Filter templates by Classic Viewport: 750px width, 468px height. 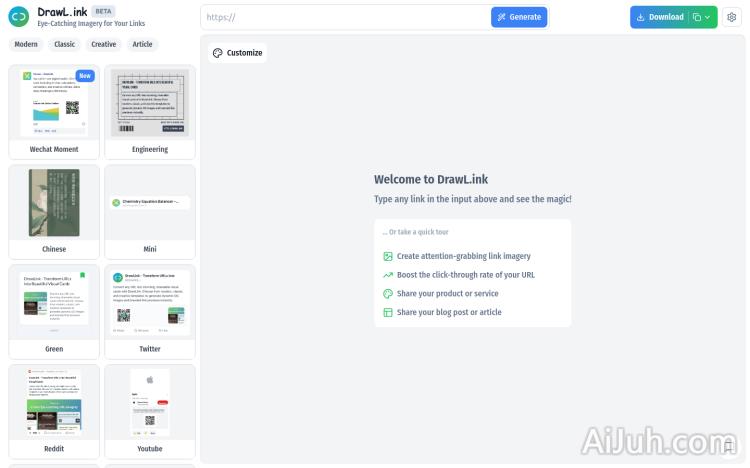[64, 44]
